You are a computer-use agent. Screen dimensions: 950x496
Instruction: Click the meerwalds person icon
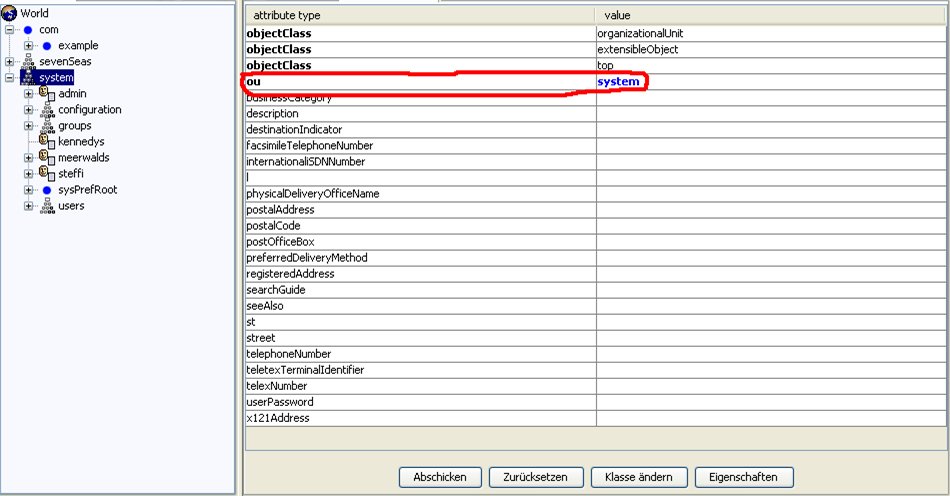47,157
